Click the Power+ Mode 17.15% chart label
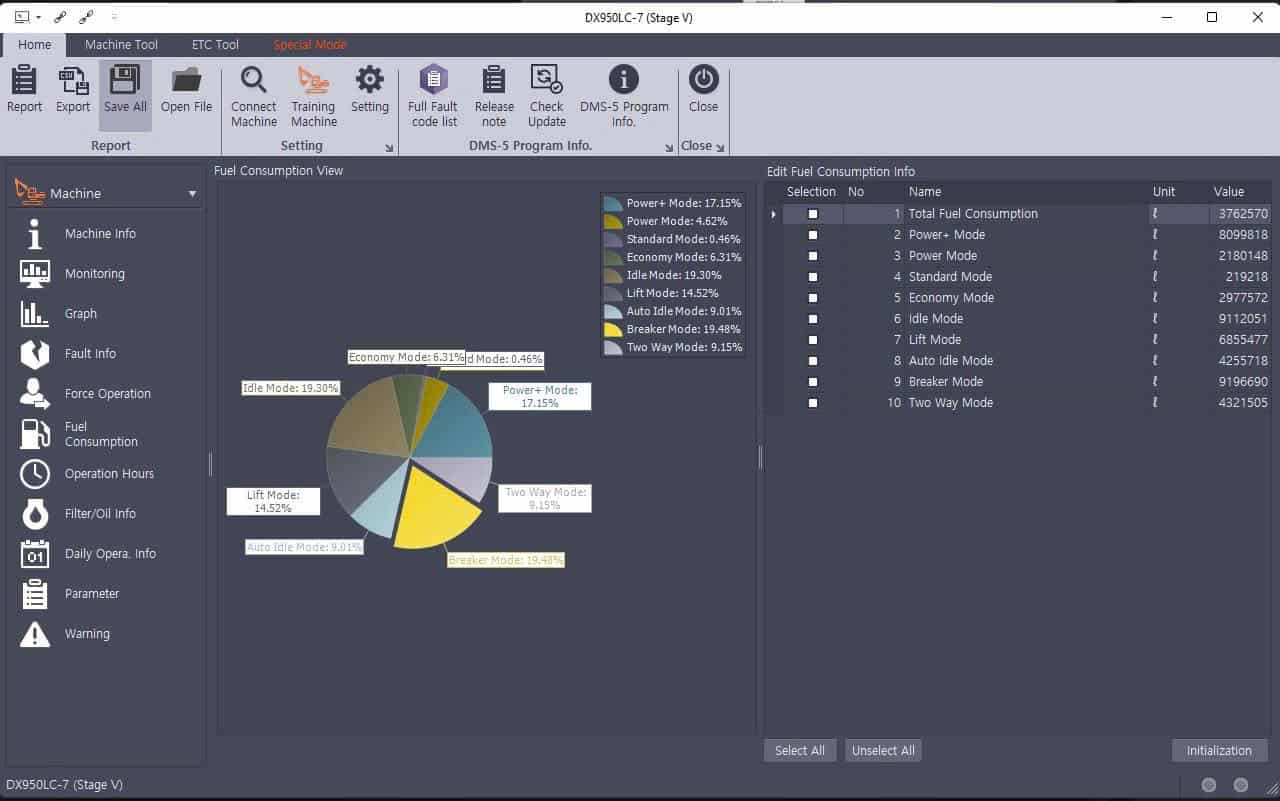The height and width of the screenshot is (801, 1280). pyautogui.click(x=540, y=397)
